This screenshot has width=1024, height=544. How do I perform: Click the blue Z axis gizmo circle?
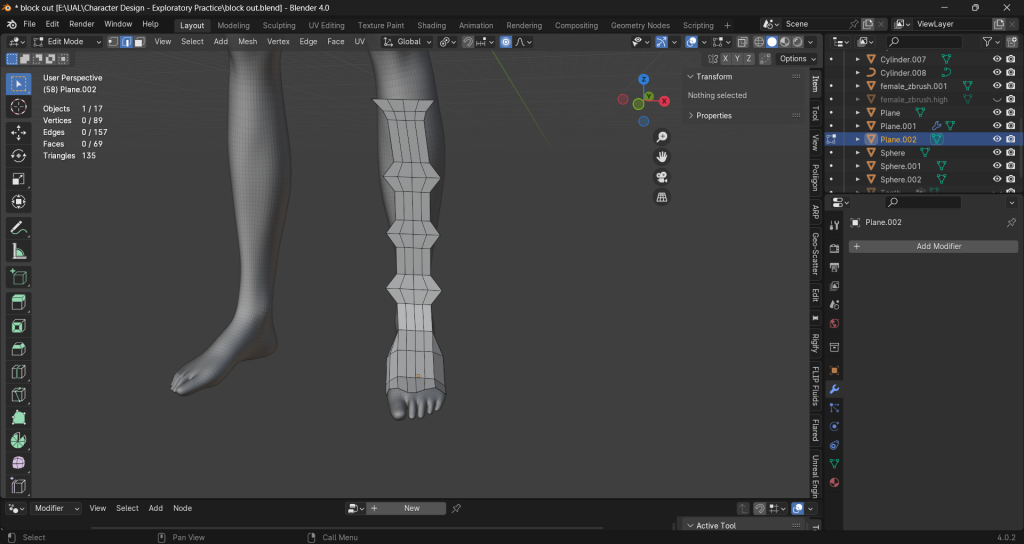pyautogui.click(x=644, y=80)
